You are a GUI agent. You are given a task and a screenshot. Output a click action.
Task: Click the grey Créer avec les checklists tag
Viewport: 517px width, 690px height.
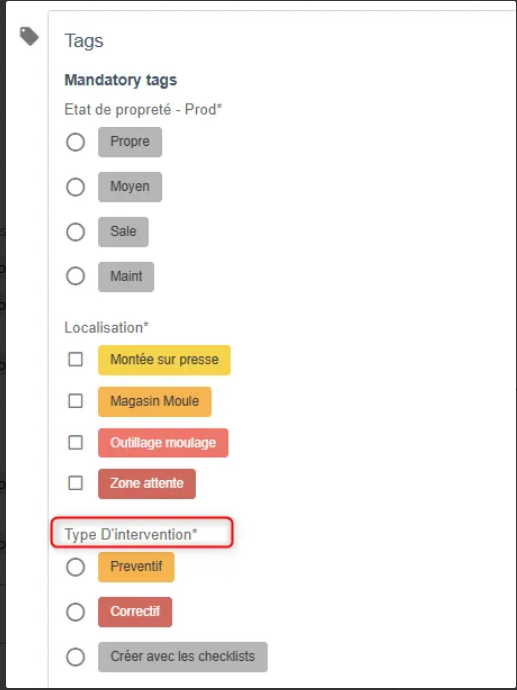tap(183, 657)
